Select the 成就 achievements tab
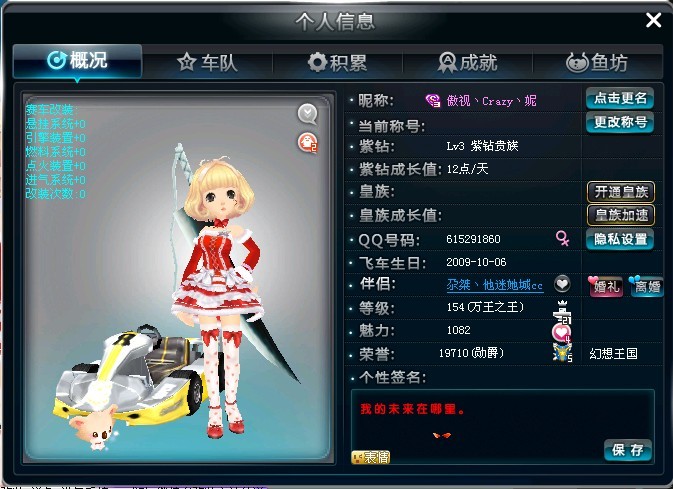Screen dimensions: 673x489 468,63
